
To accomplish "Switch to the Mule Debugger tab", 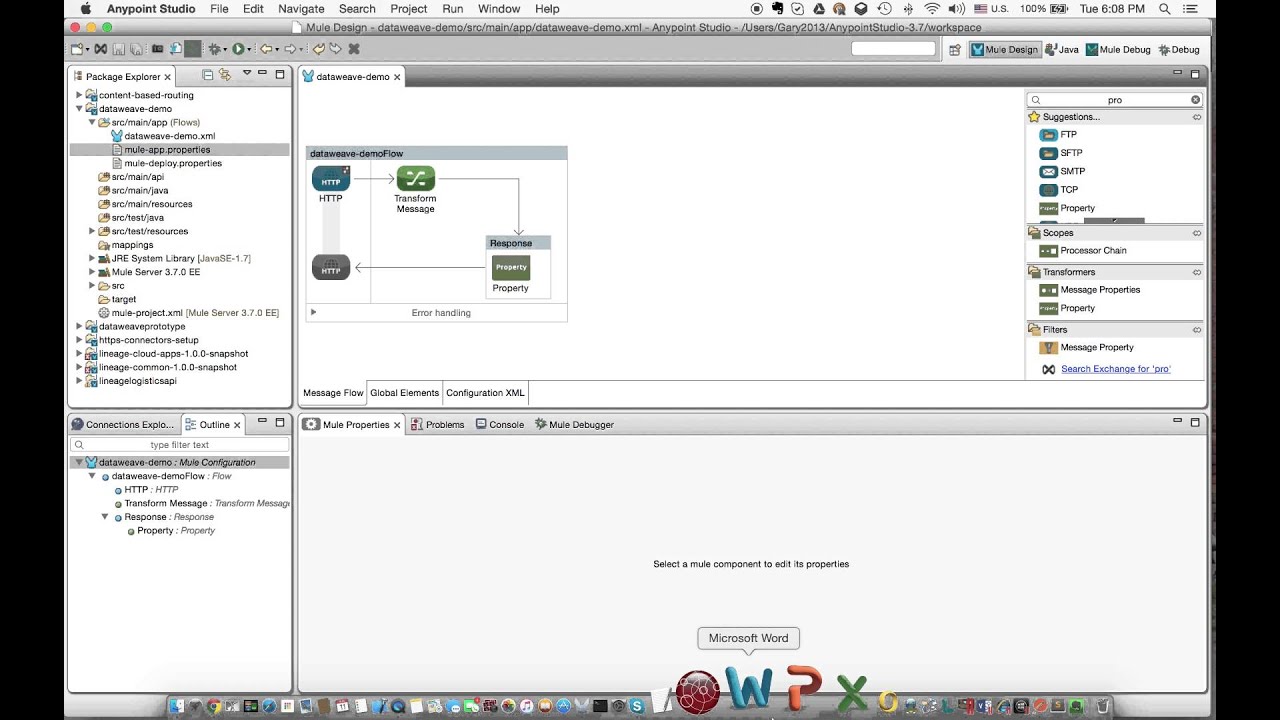I will 575,425.
